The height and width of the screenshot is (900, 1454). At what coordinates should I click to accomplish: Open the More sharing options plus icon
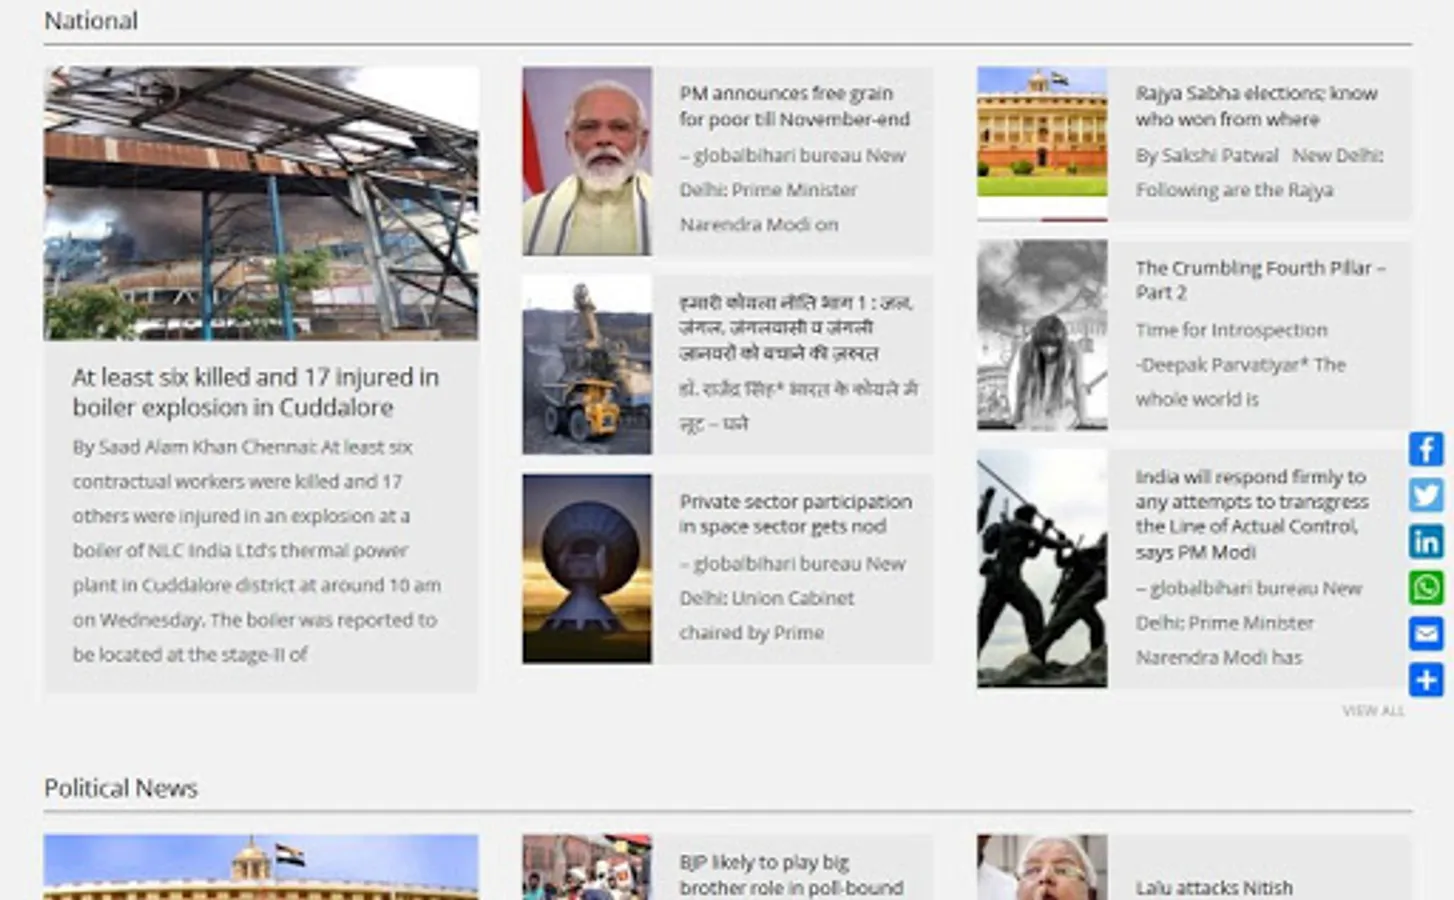pos(1426,679)
